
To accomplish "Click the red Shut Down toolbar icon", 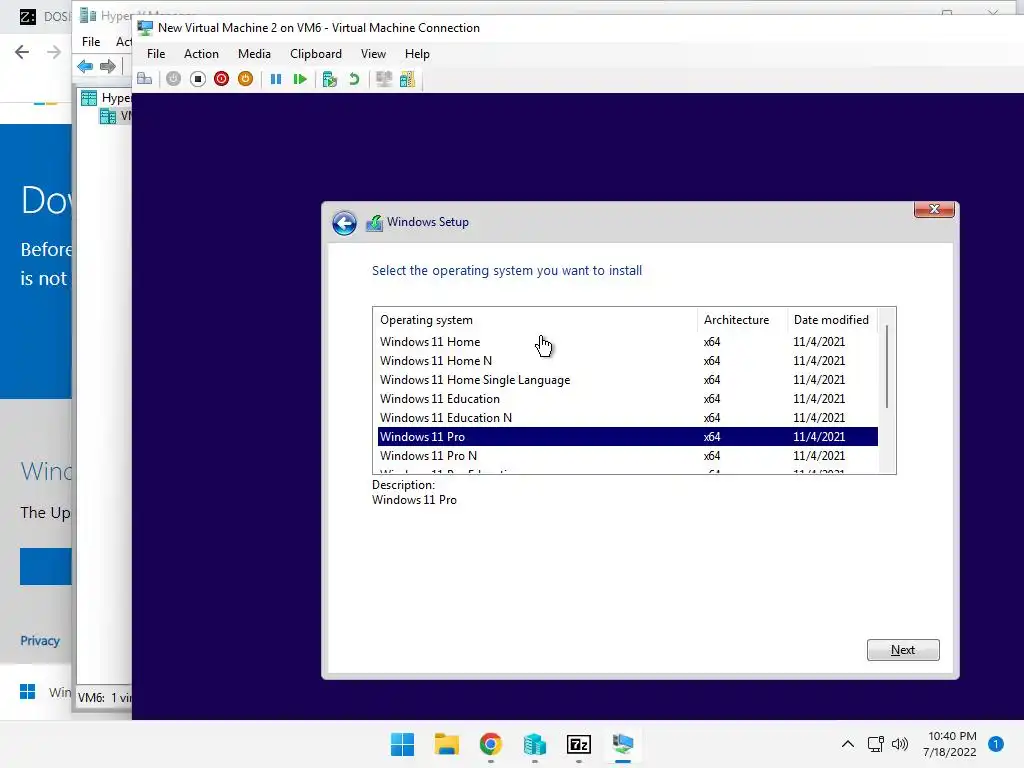I will coord(221,79).
